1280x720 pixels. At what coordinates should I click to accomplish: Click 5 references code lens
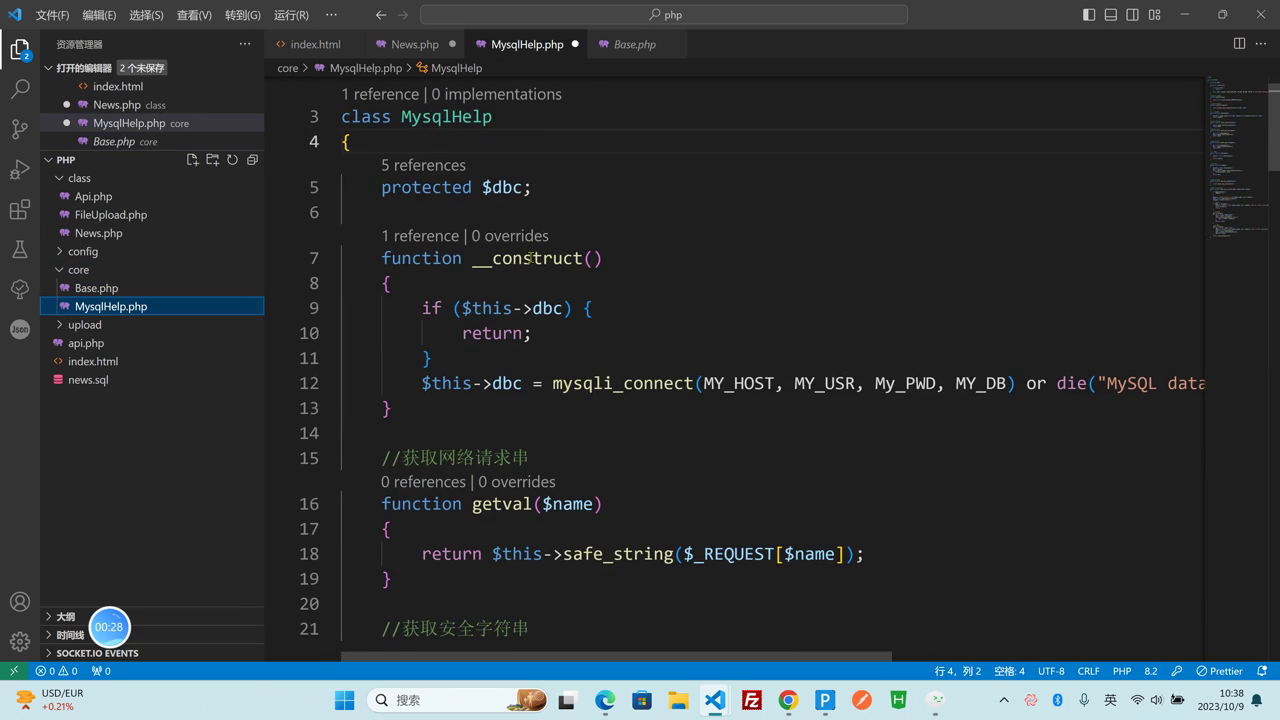(x=423, y=165)
